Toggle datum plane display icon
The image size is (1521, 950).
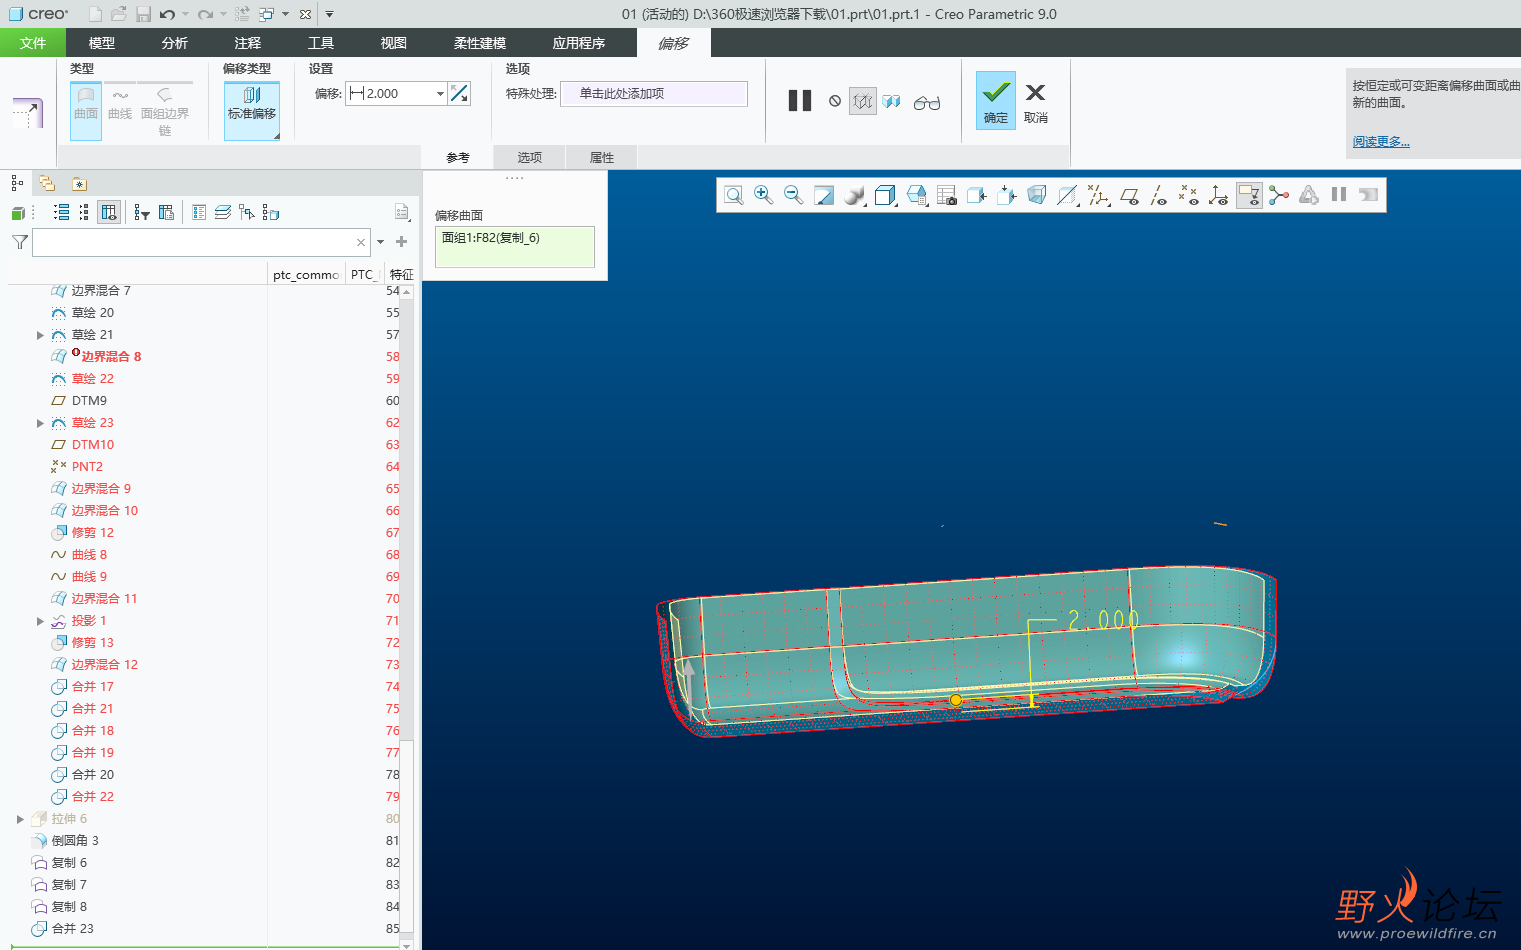coord(1129,195)
